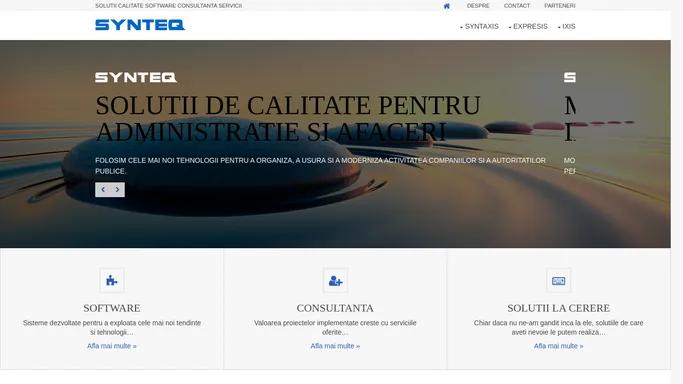Open the SOFTWARE heading
Screen dimensions: 683x384
coord(112,308)
